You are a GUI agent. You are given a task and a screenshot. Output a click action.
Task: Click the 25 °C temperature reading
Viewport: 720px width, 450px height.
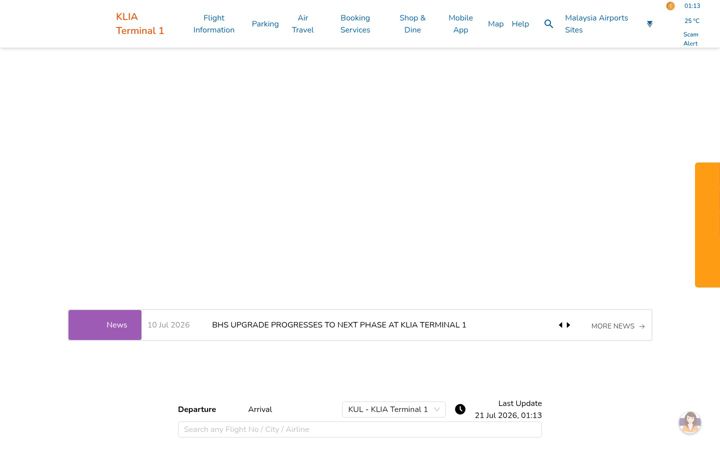tap(692, 21)
